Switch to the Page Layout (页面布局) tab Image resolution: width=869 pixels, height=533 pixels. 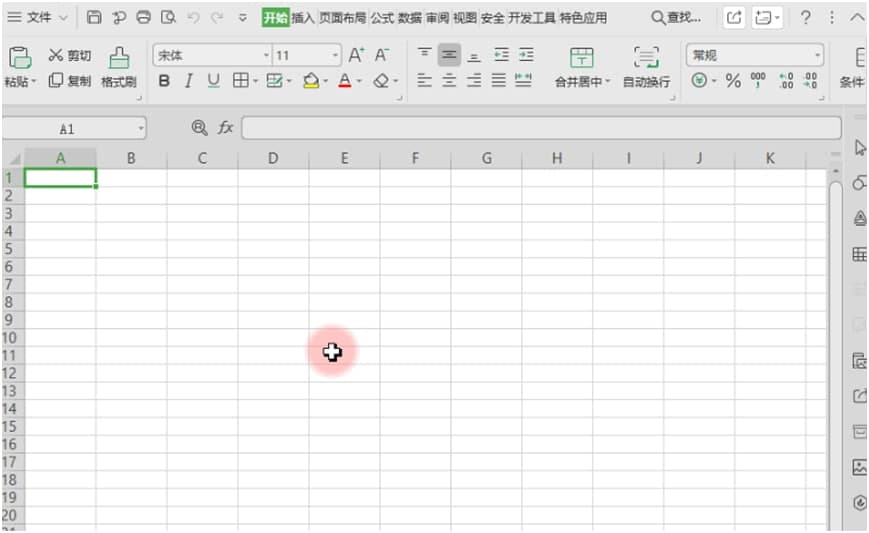click(343, 18)
